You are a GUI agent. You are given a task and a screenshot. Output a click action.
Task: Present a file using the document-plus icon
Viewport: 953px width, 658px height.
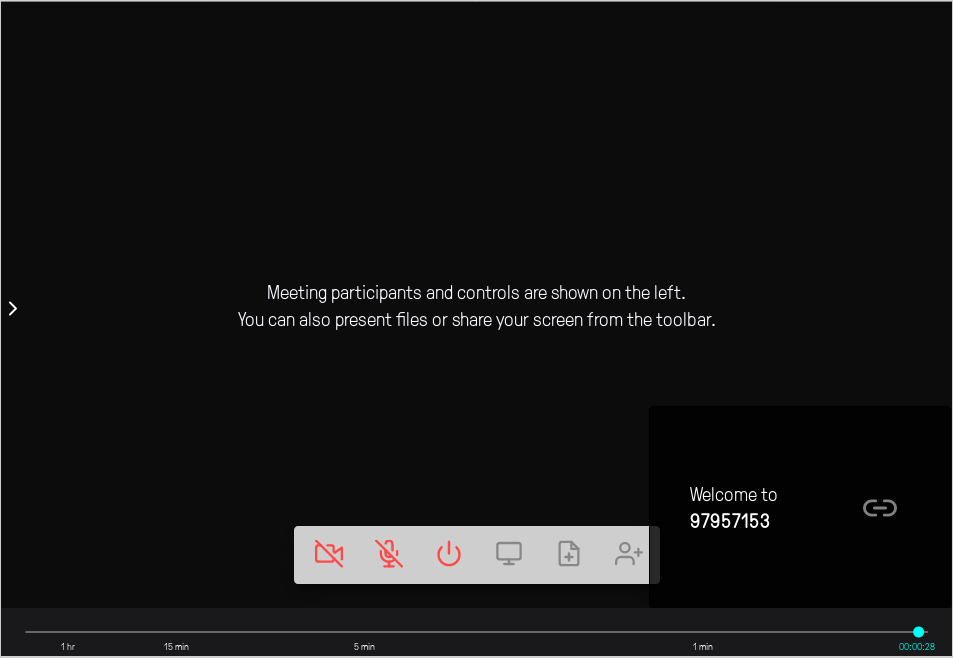569,553
